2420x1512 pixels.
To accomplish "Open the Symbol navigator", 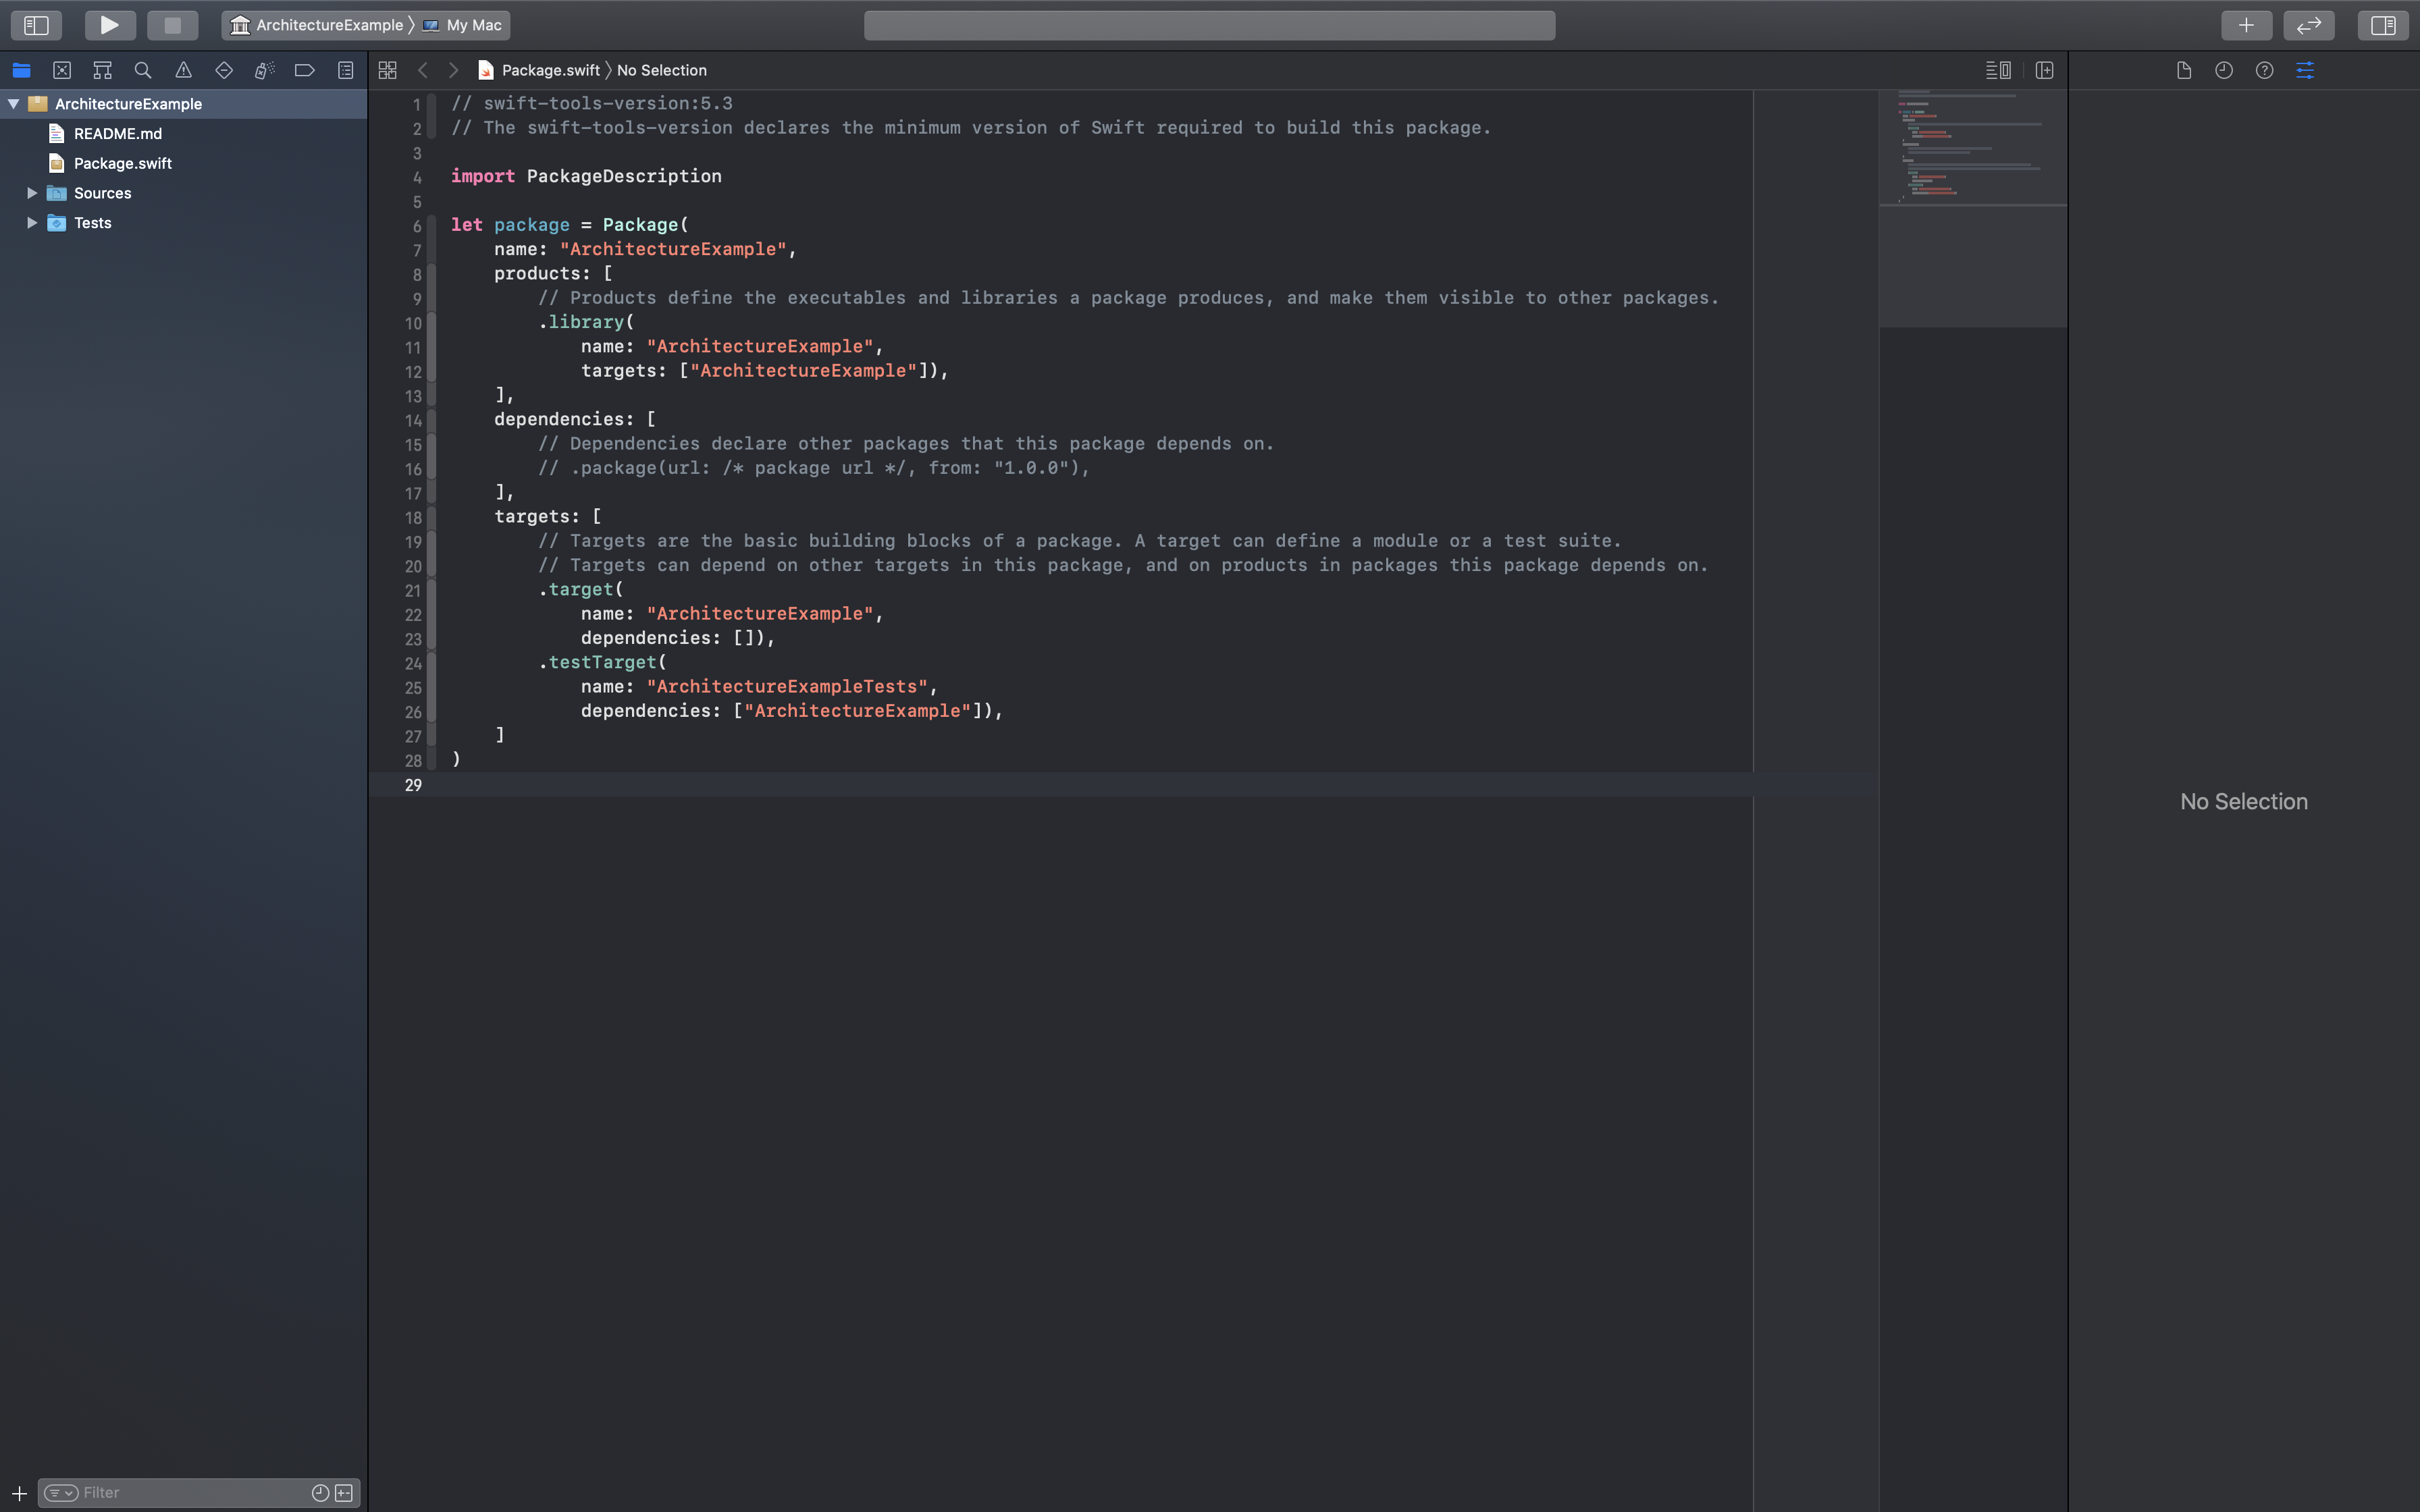I will [102, 70].
